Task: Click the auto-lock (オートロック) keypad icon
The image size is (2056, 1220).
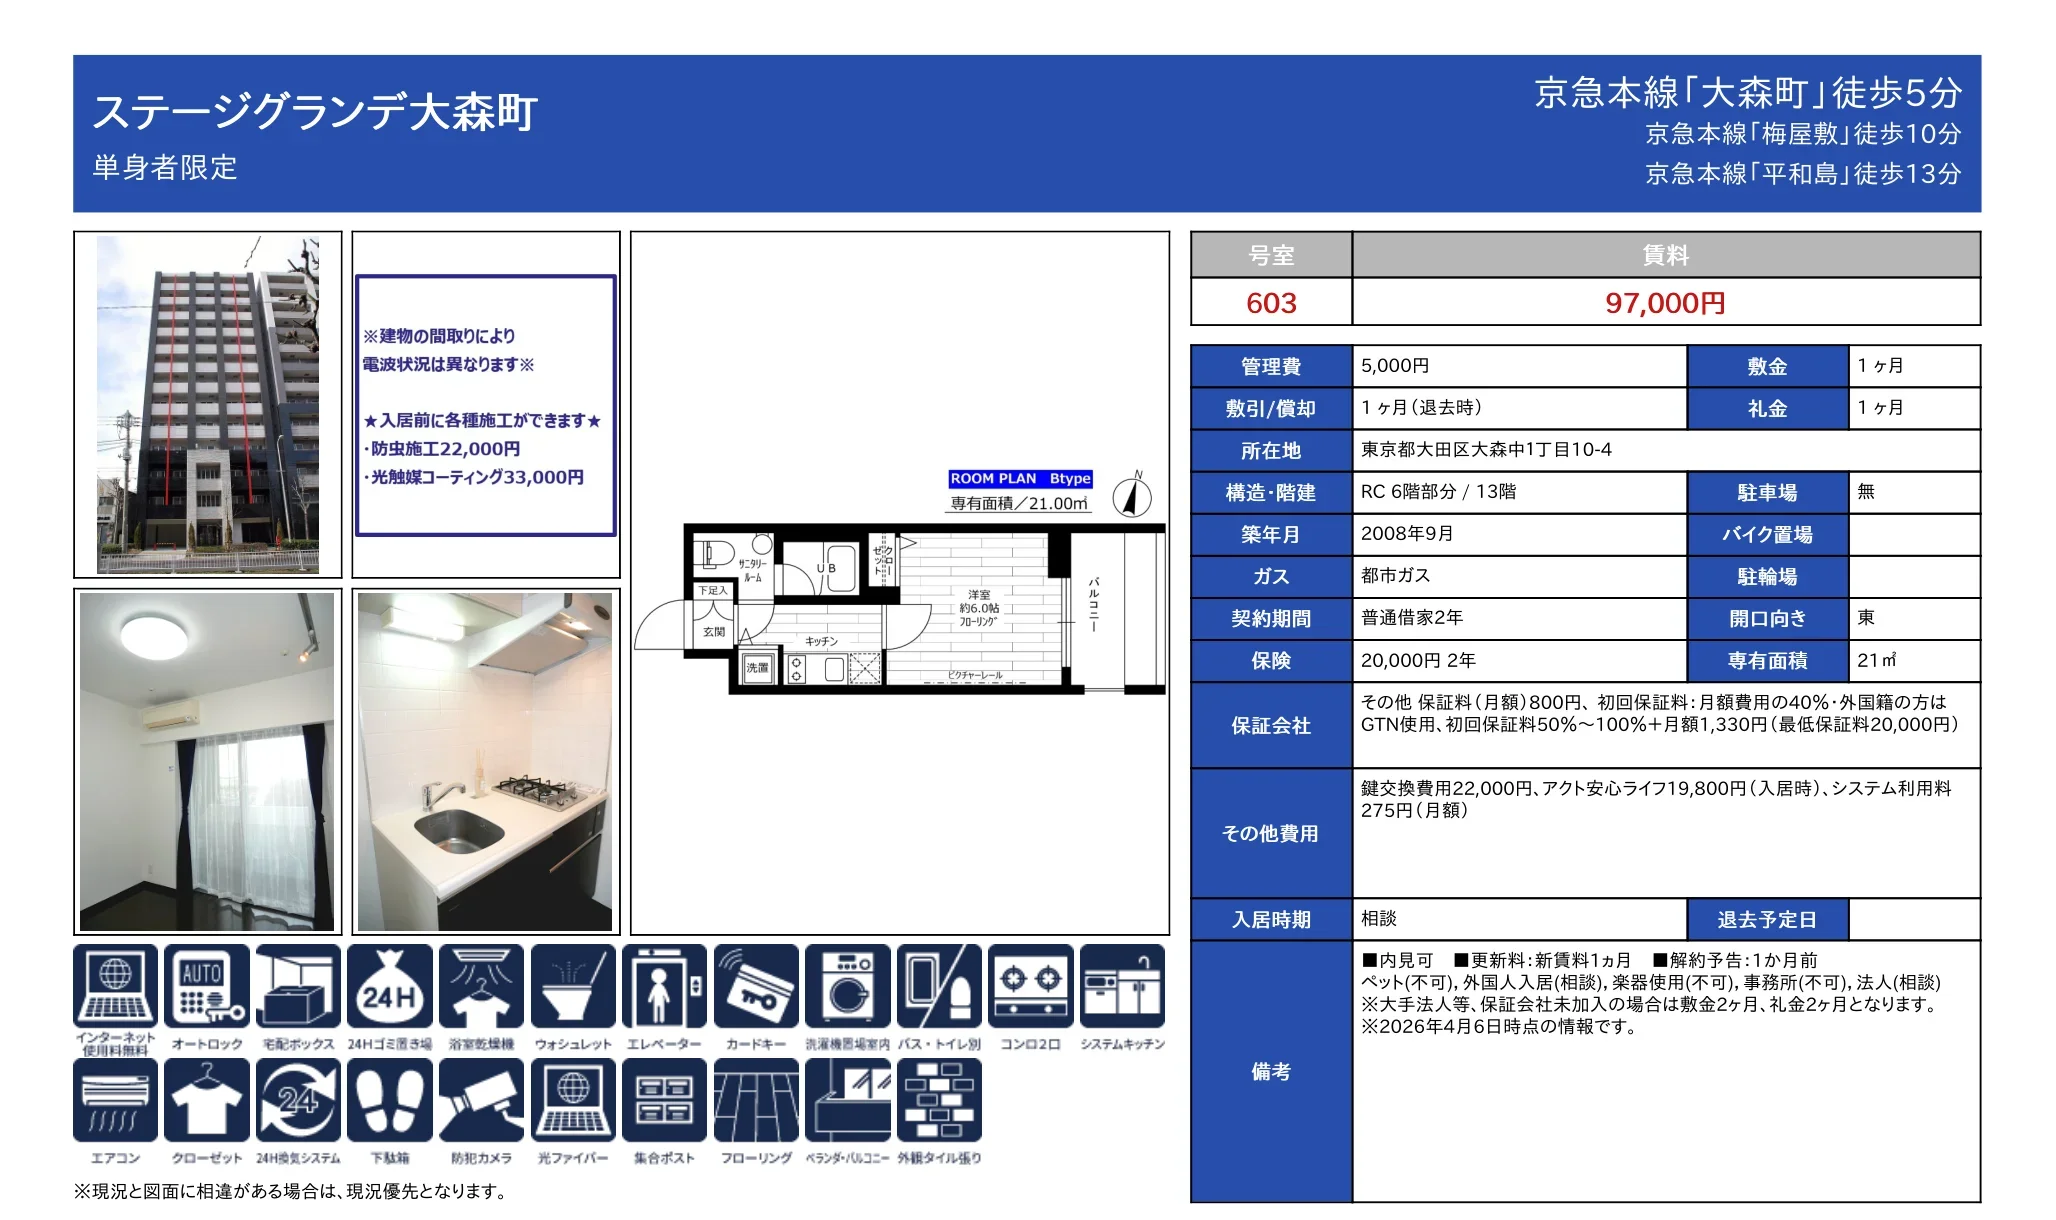Action: click(x=207, y=986)
